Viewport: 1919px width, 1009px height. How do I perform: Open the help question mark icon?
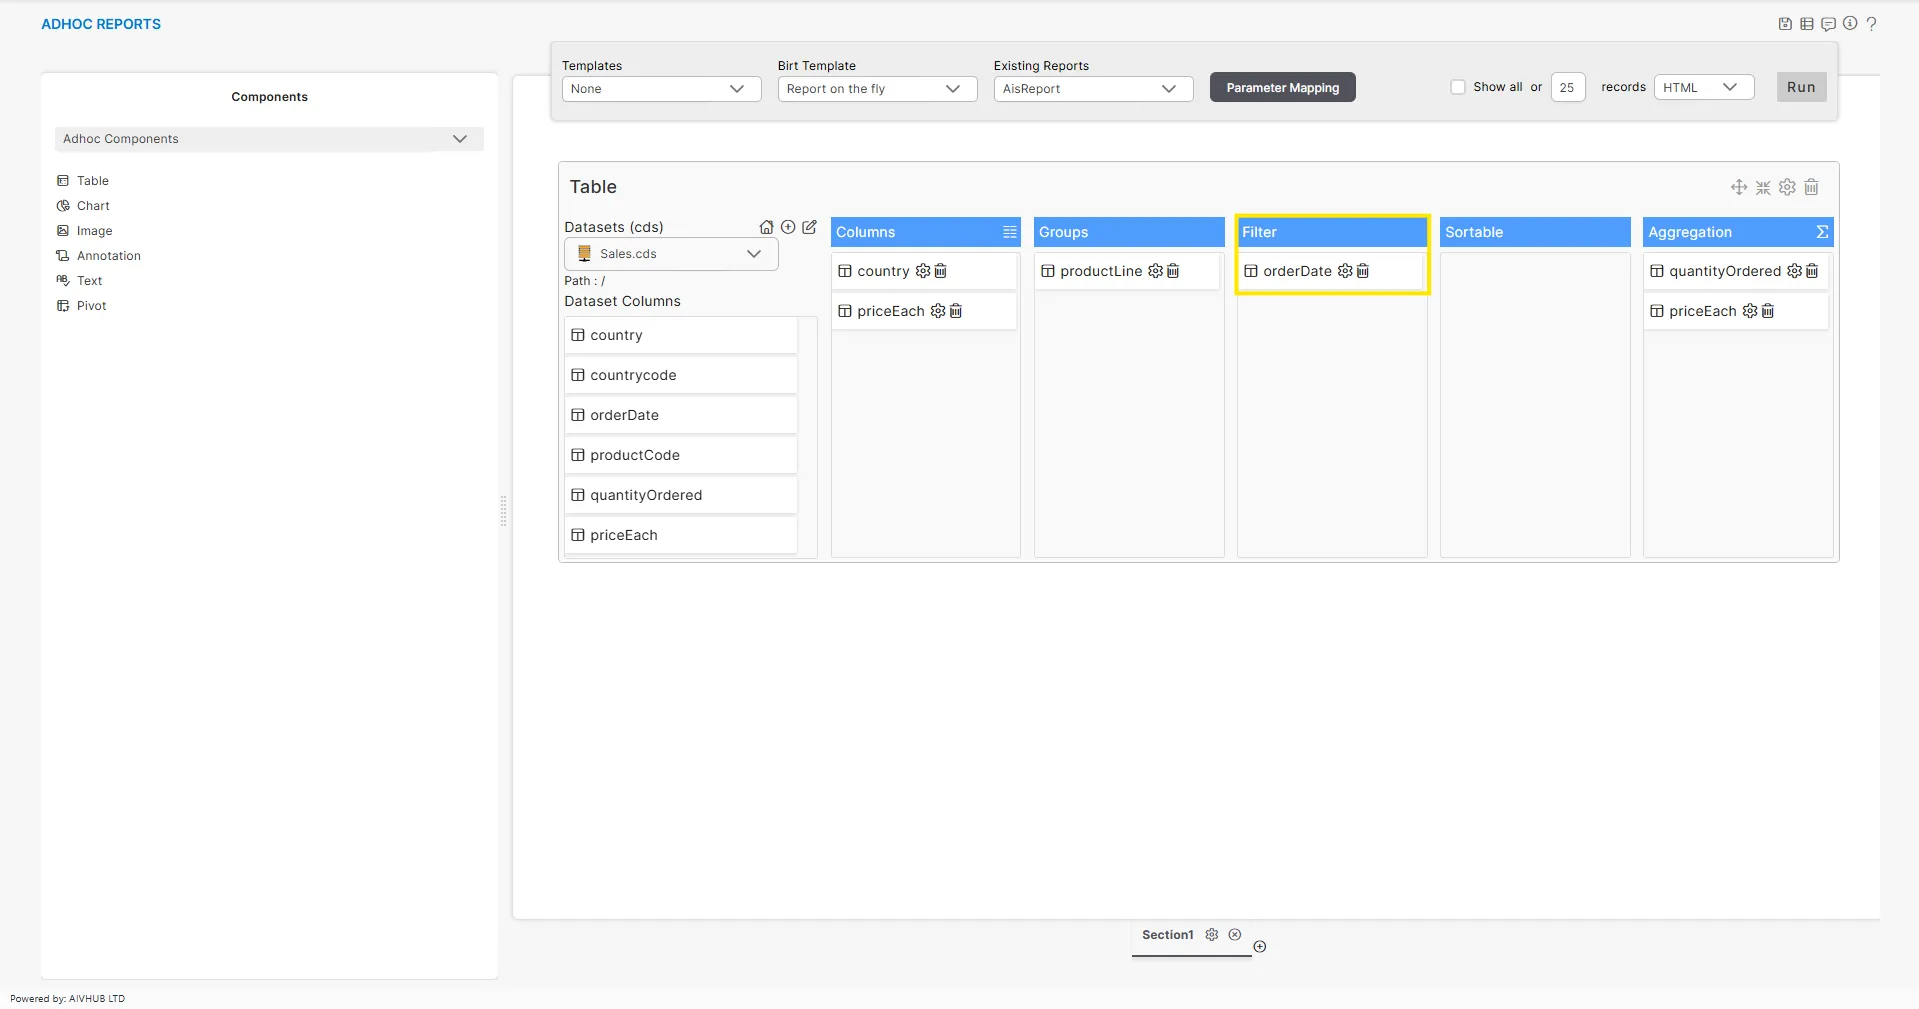click(x=1871, y=24)
